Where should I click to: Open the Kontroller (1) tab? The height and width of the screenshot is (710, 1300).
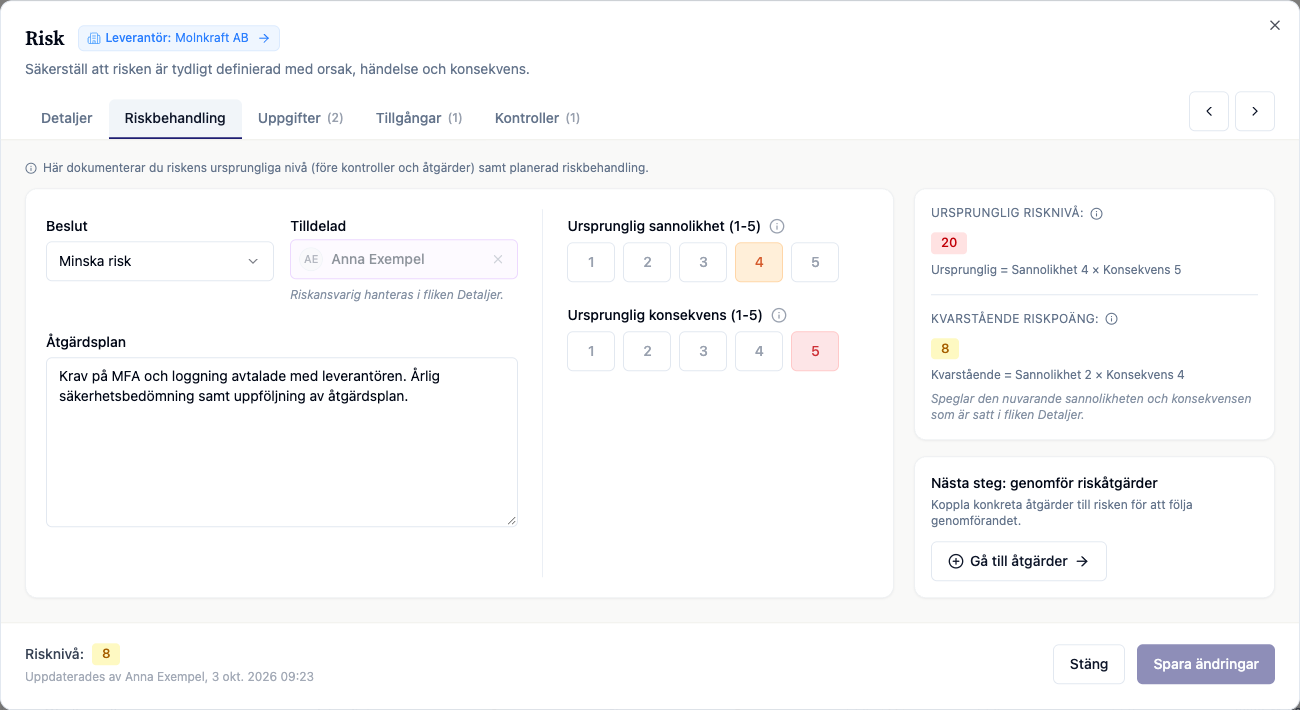pos(537,118)
